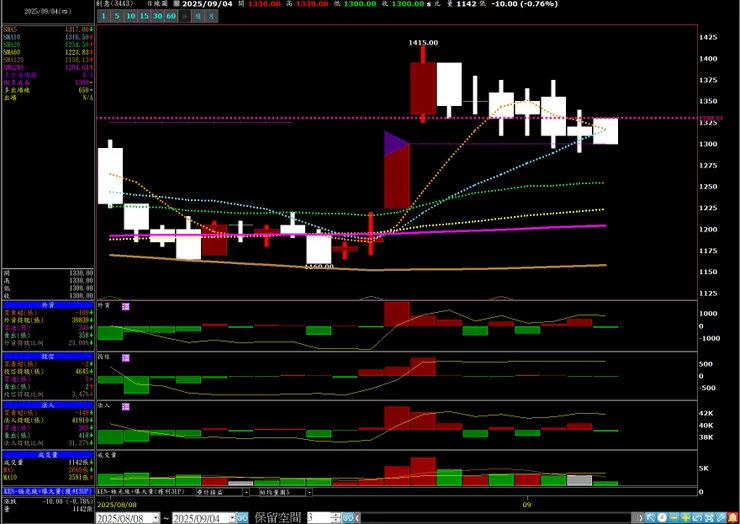Image resolution: width=740 pixels, height=524 pixels.
Task: Click the fit-to-screen icon in bottom toolbar
Action: click(709, 518)
